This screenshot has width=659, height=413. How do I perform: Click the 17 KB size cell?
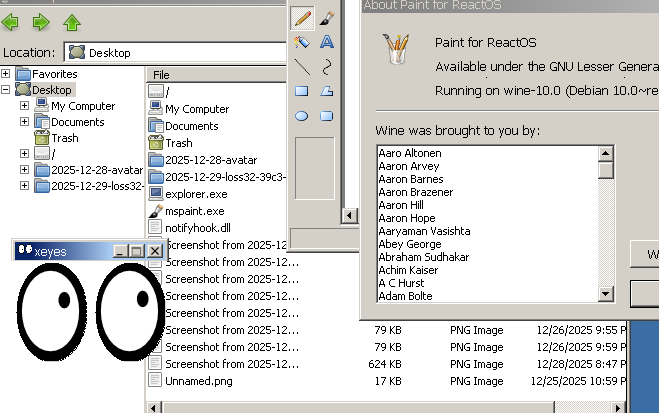pyautogui.click(x=388, y=381)
